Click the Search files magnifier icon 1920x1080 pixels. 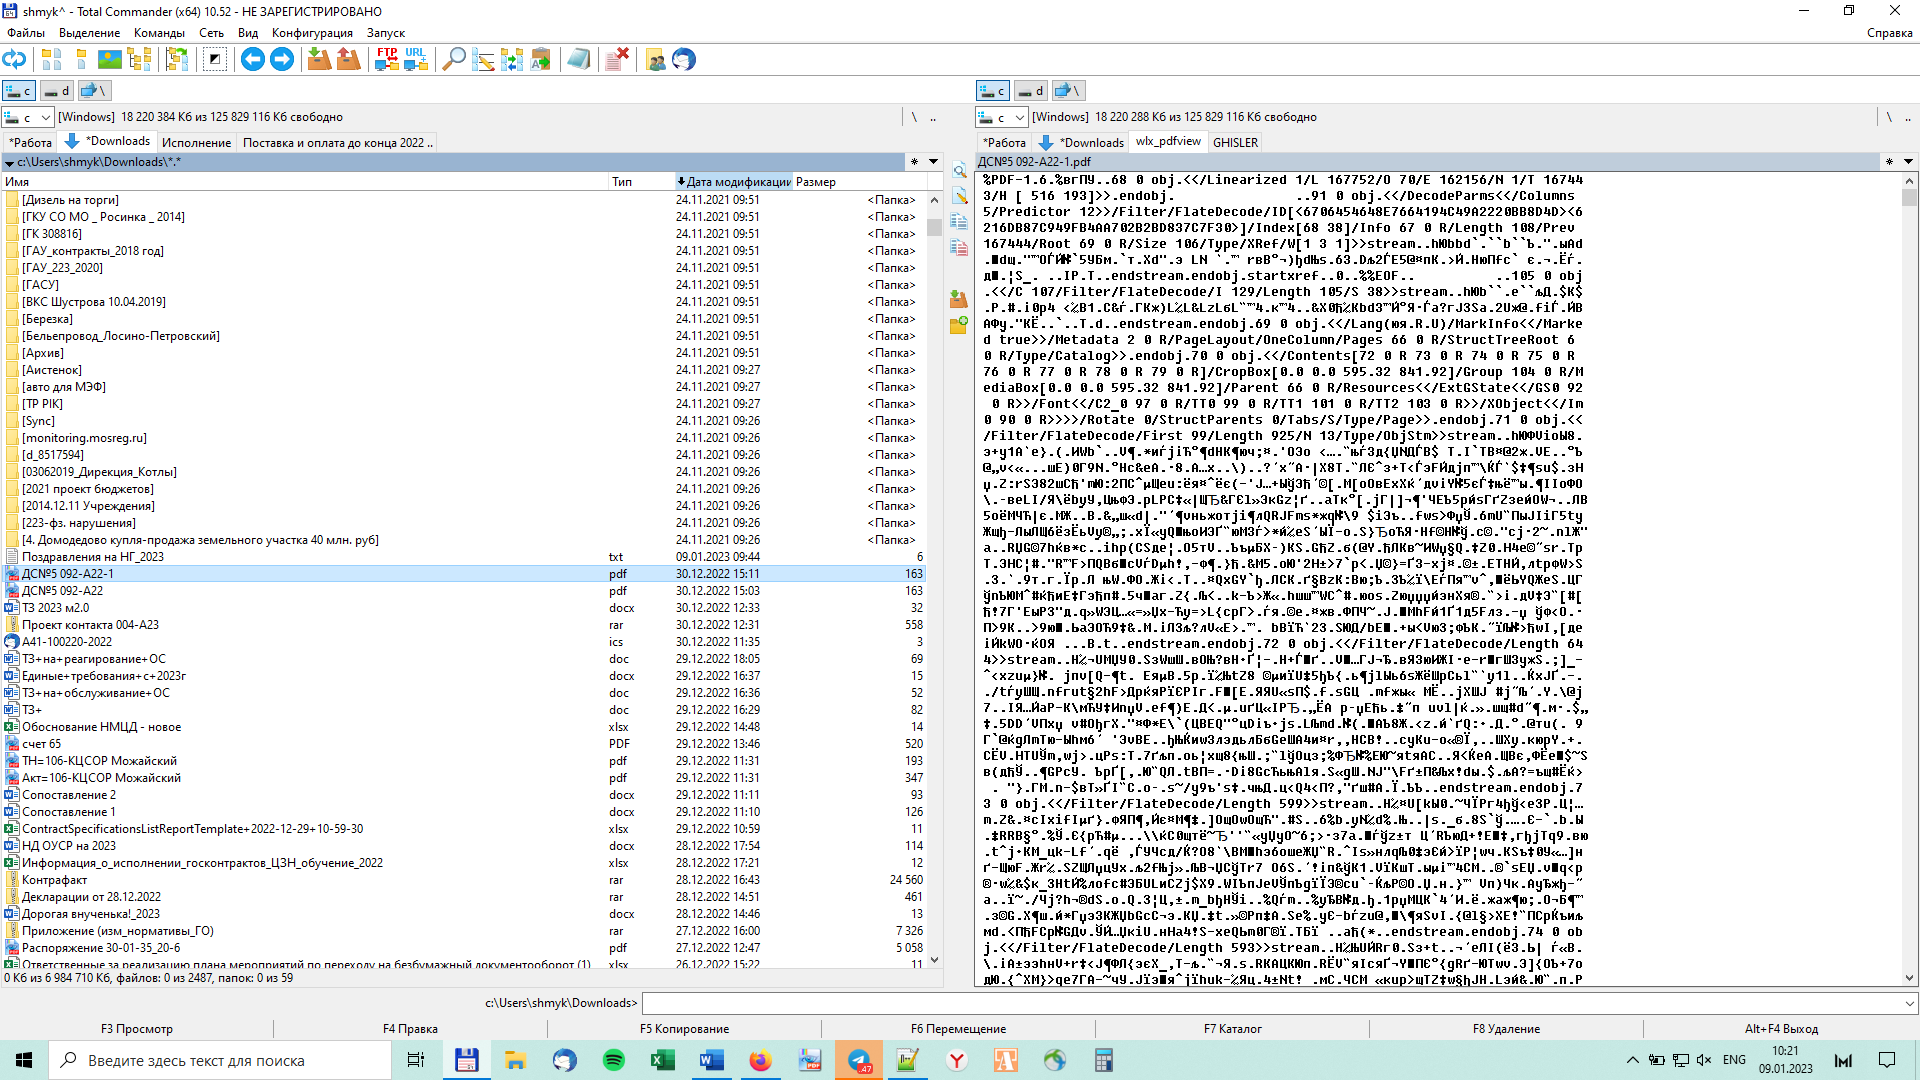[x=453, y=60]
